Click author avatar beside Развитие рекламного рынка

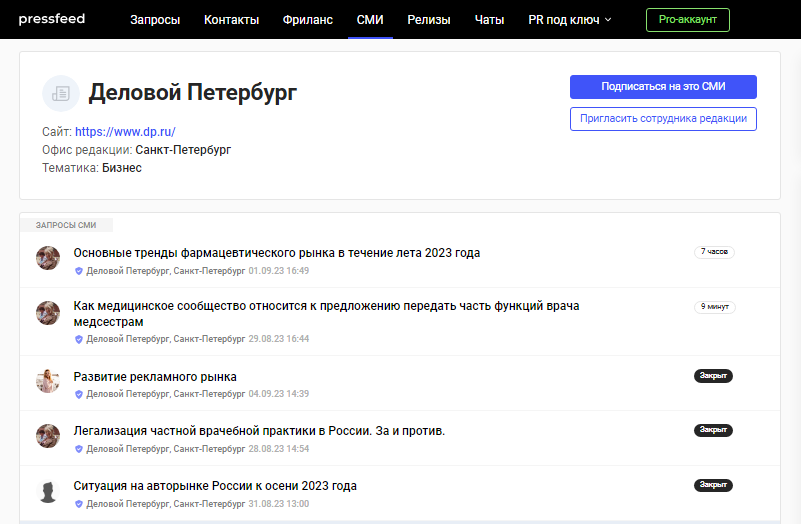(48, 381)
